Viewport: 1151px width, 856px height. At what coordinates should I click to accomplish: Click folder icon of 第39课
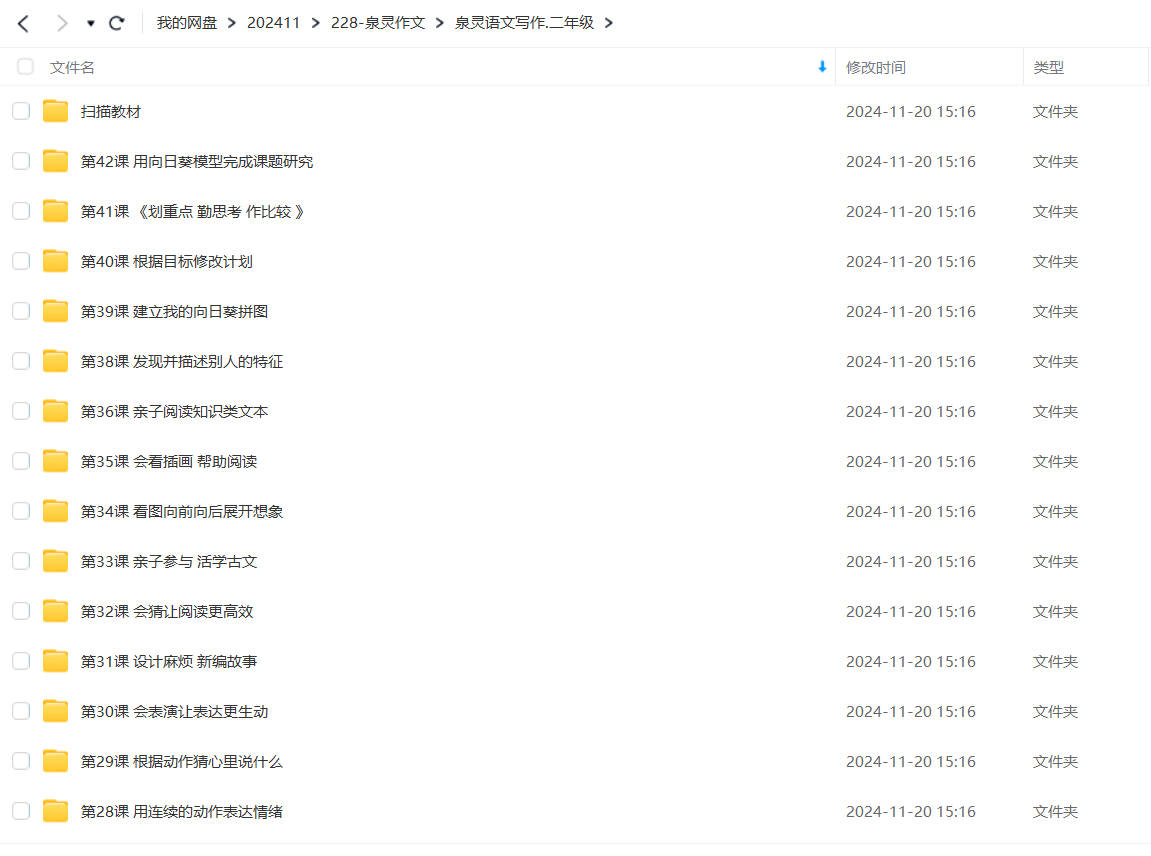point(55,311)
